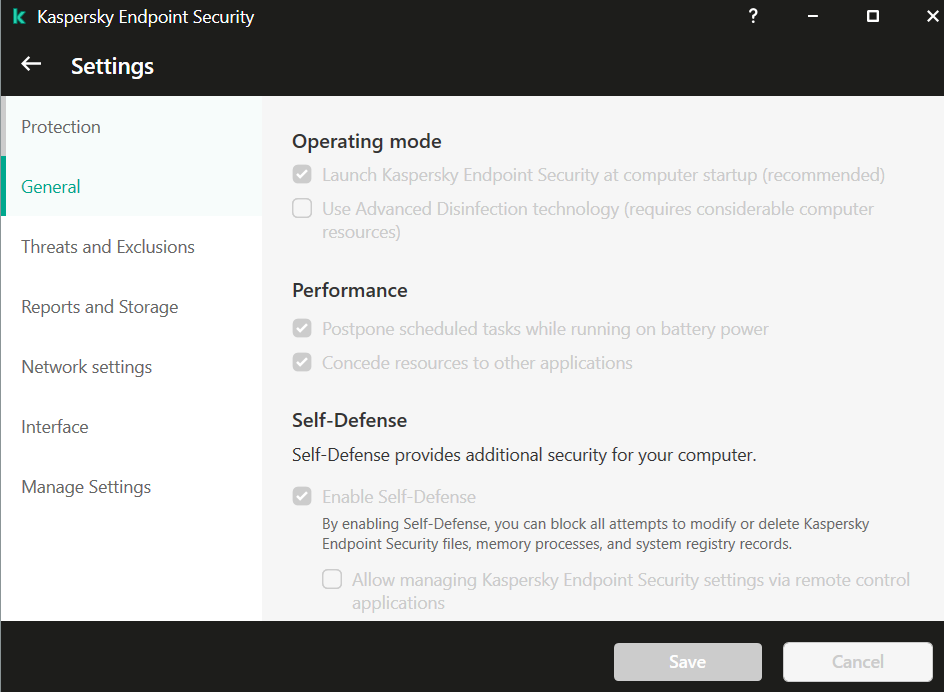Select the General settings section
Viewport: 944px width, 692px height.
(x=51, y=187)
